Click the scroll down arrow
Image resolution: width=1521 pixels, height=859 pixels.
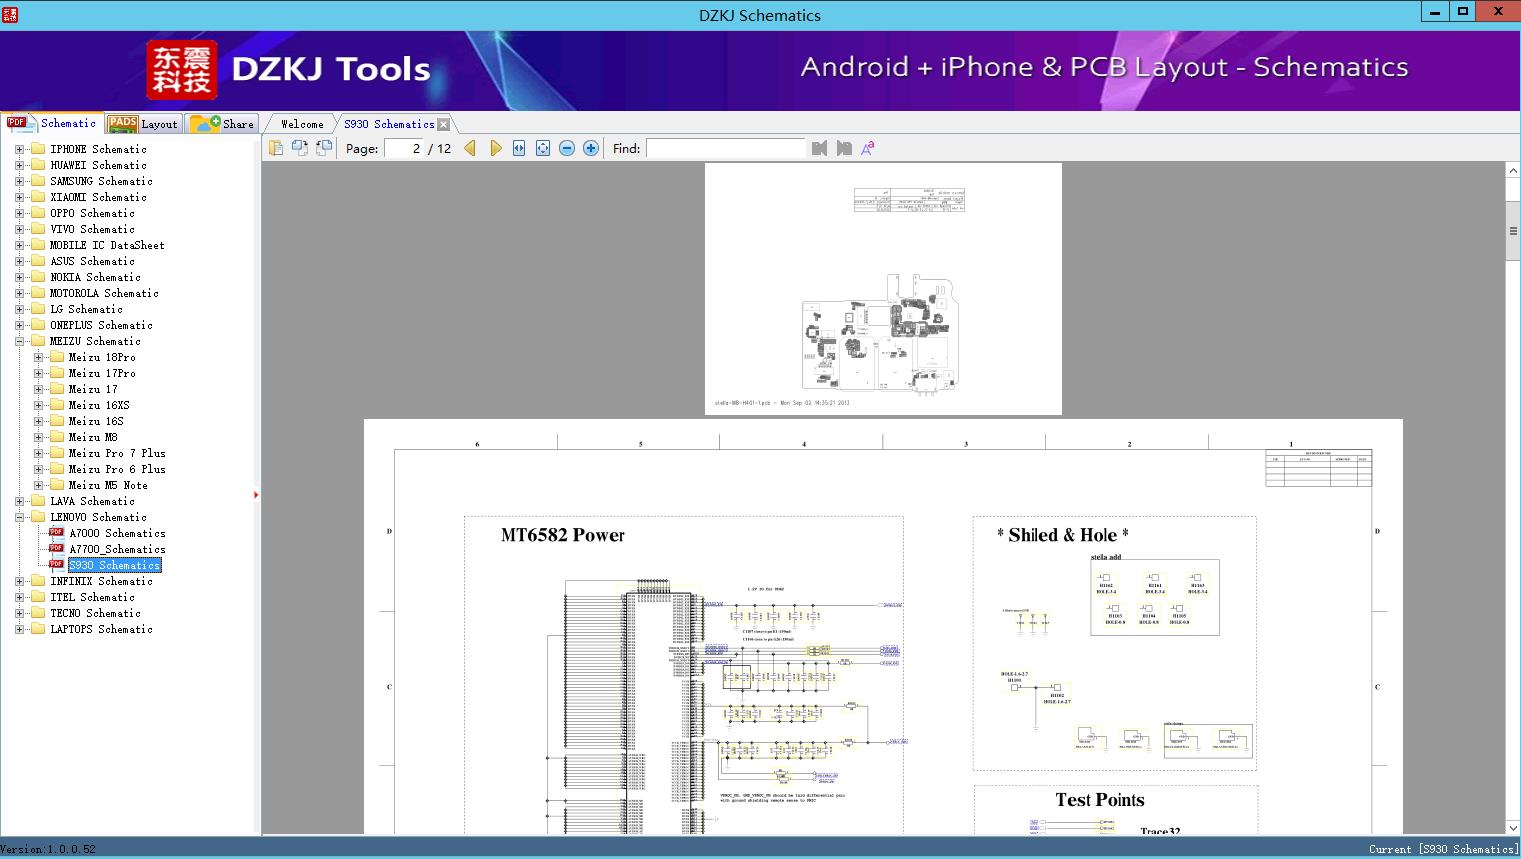[x=1513, y=827]
